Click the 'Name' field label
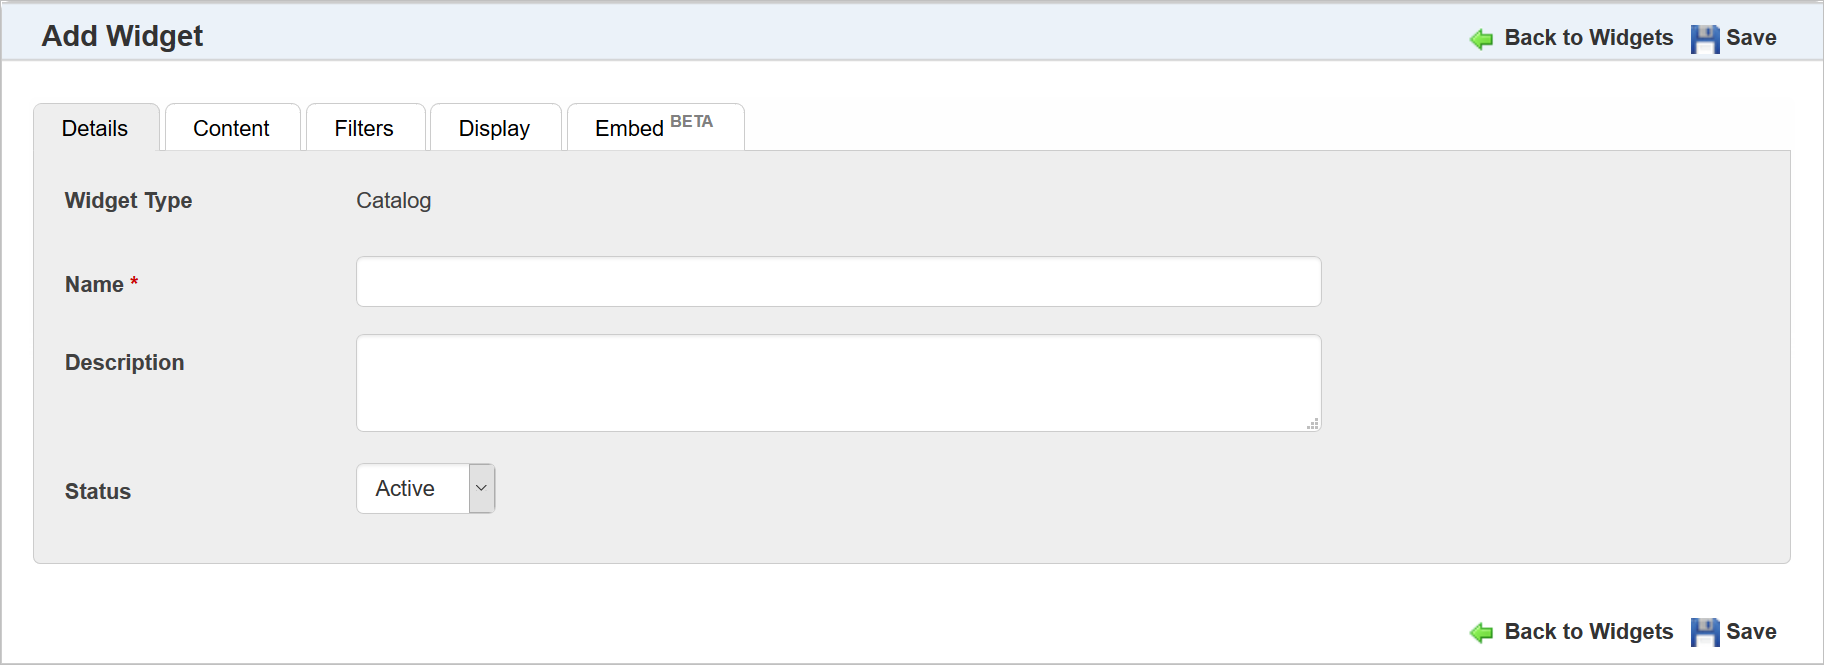The height and width of the screenshot is (665, 1824). tap(95, 285)
